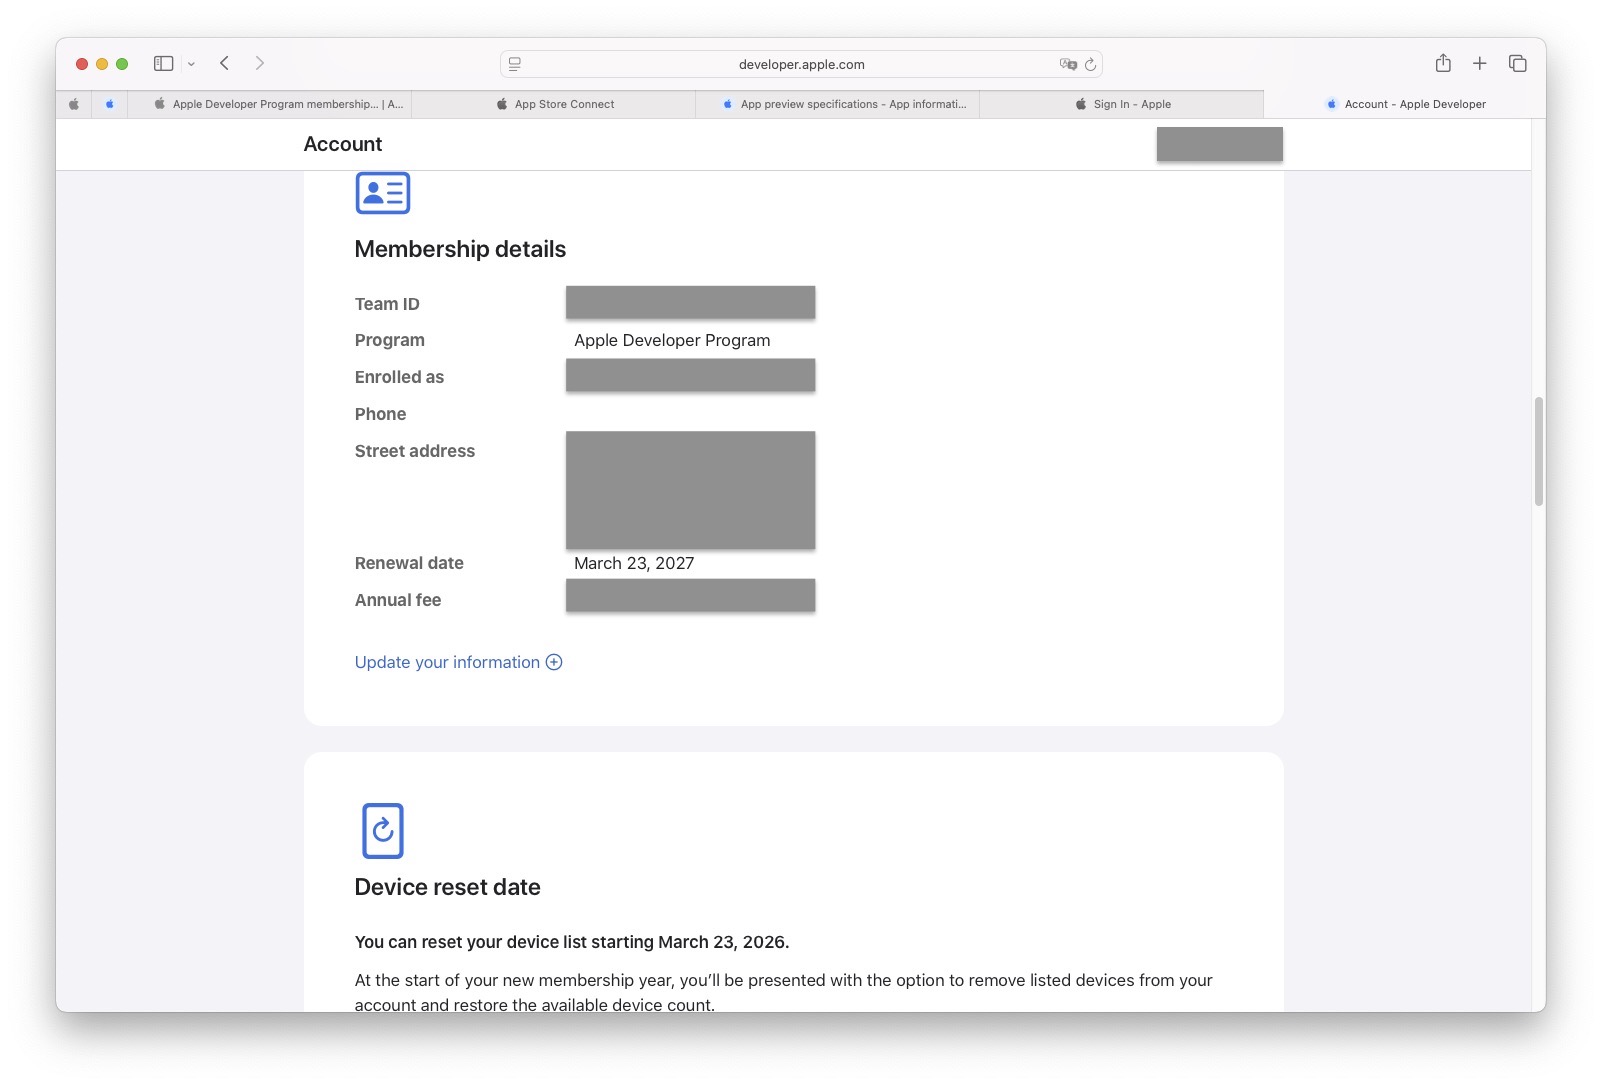Toggle the Safari sidebar
This screenshot has height=1086, width=1602.
[x=163, y=64]
